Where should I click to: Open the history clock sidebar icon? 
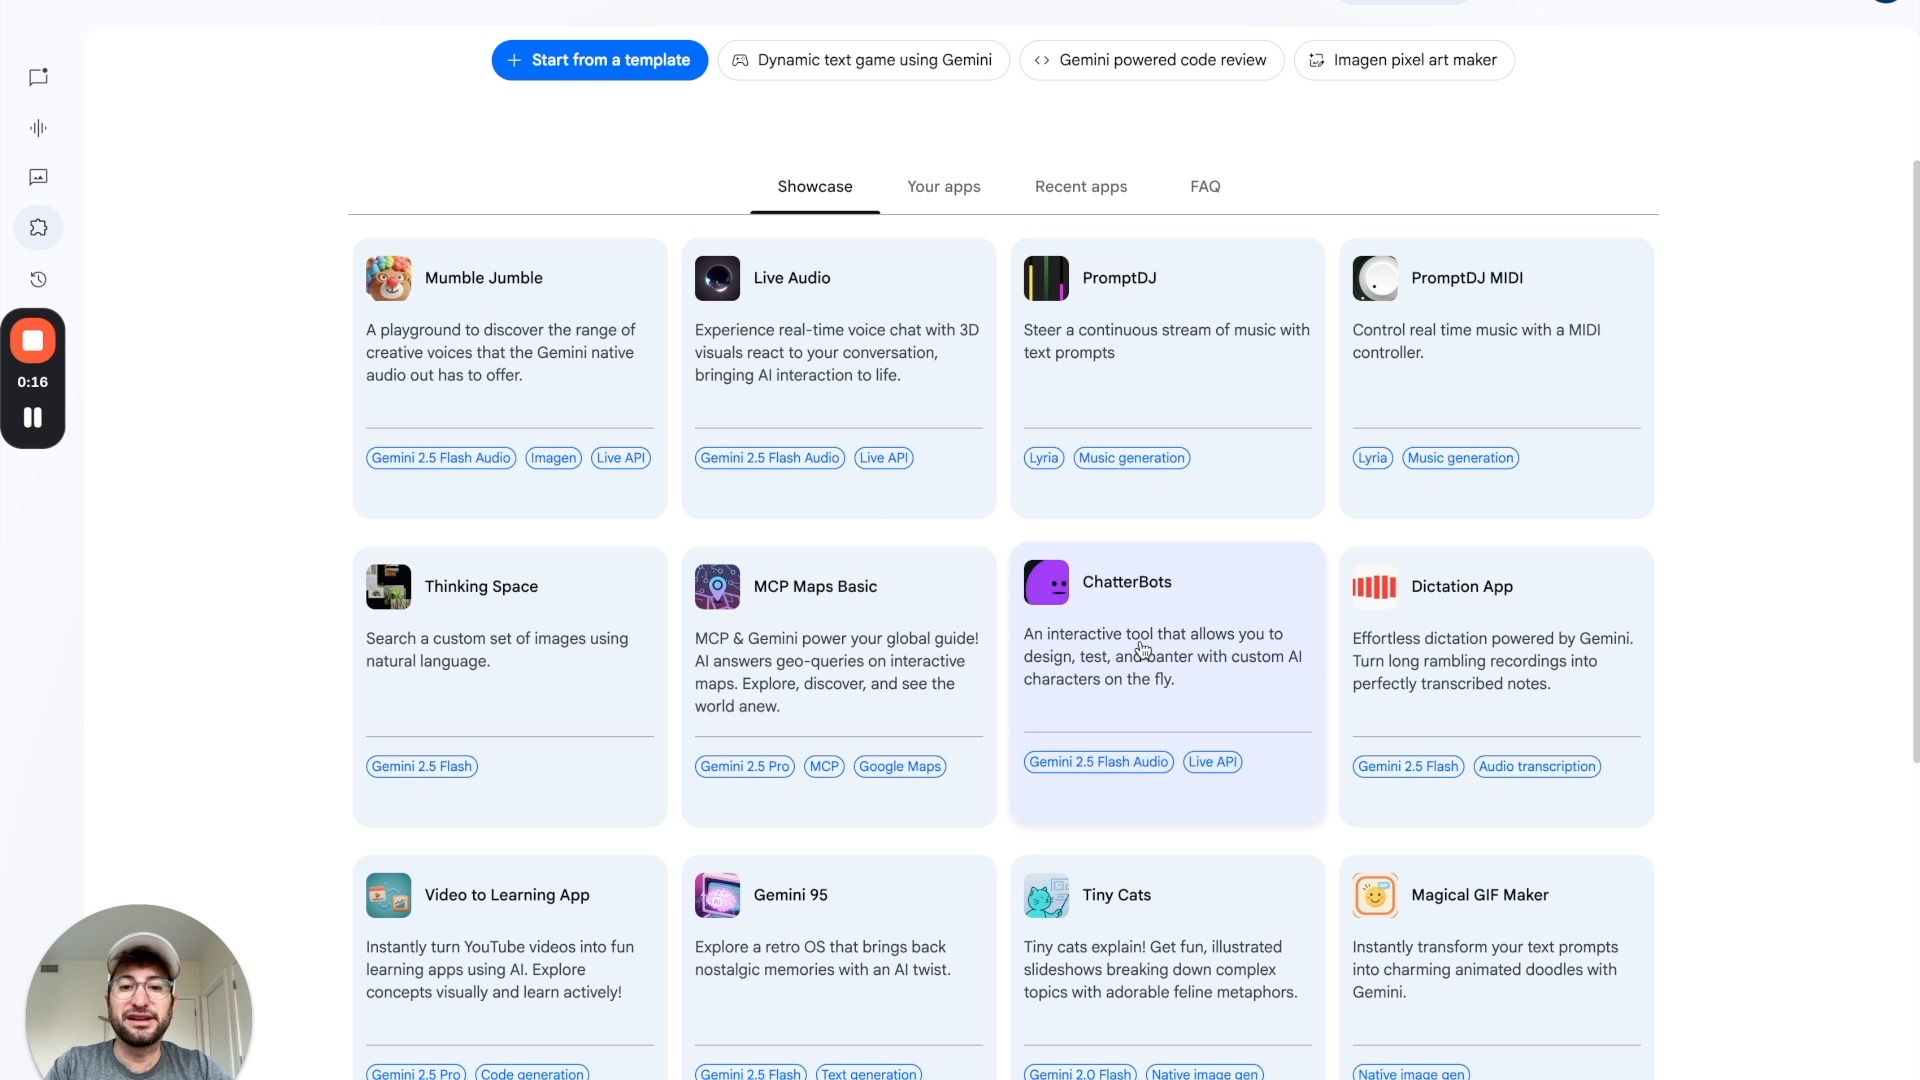tap(38, 279)
